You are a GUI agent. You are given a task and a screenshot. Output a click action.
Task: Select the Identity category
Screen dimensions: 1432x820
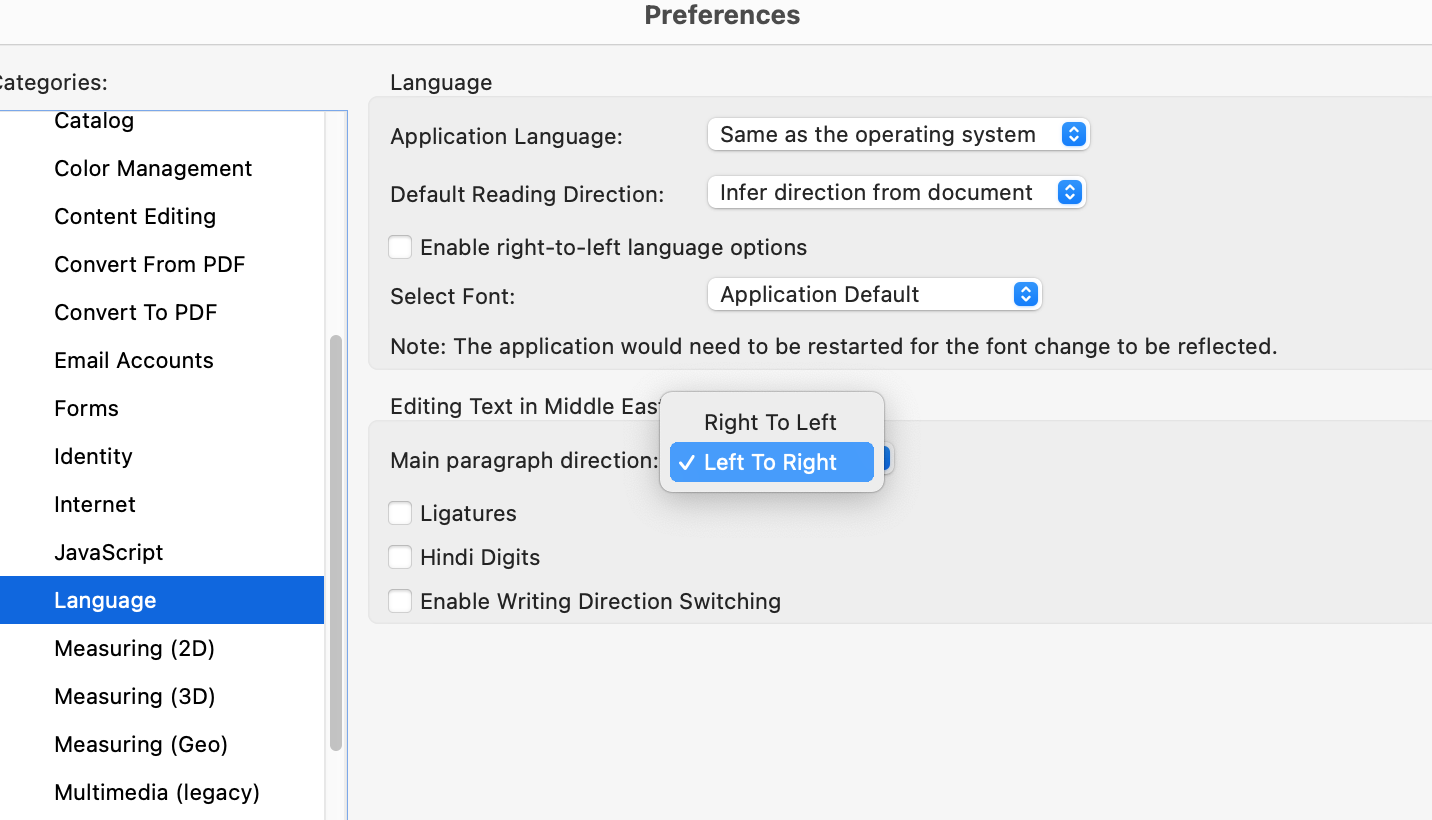[x=93, y=456]
